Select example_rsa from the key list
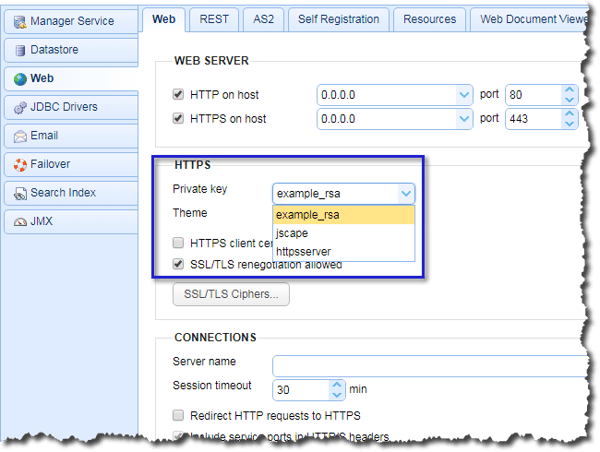The width and height of the screenshot is (600, 452). pos(344,215)
